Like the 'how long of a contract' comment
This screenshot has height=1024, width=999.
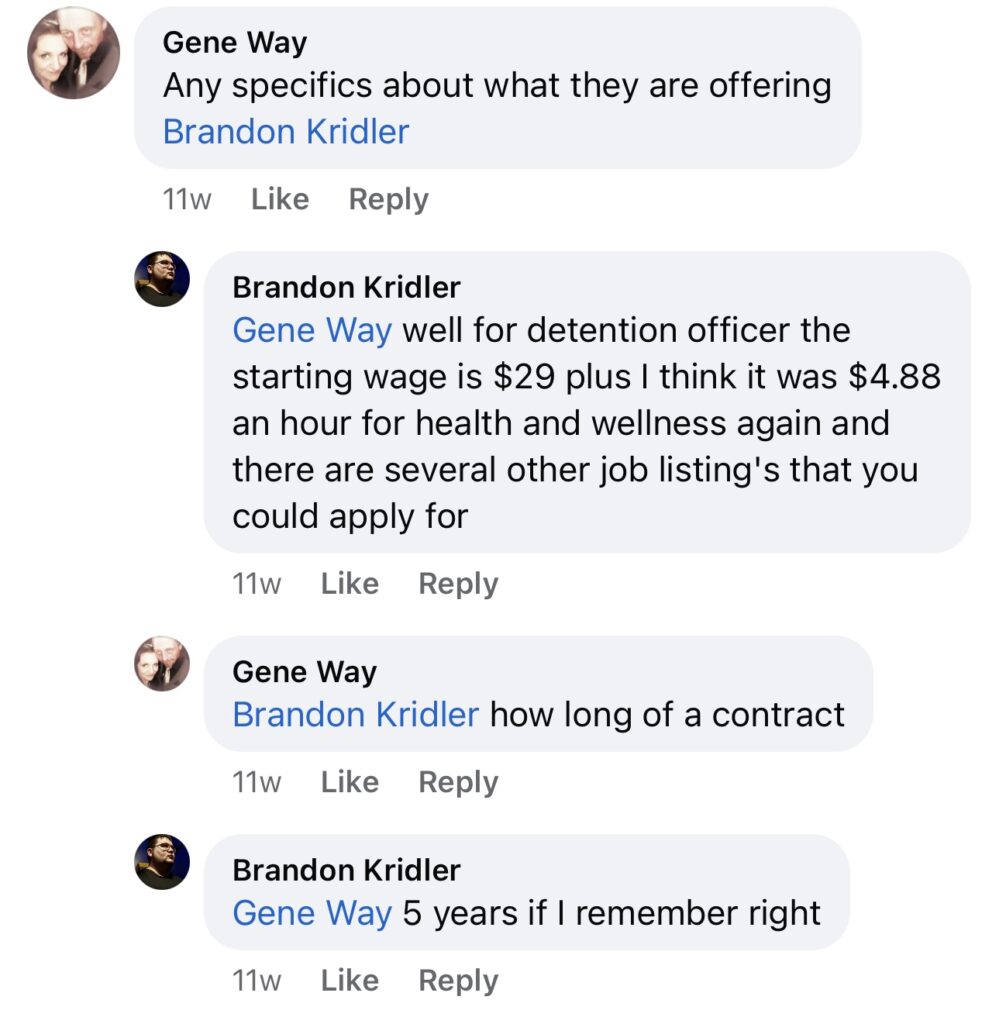click(x=349, y=781)
